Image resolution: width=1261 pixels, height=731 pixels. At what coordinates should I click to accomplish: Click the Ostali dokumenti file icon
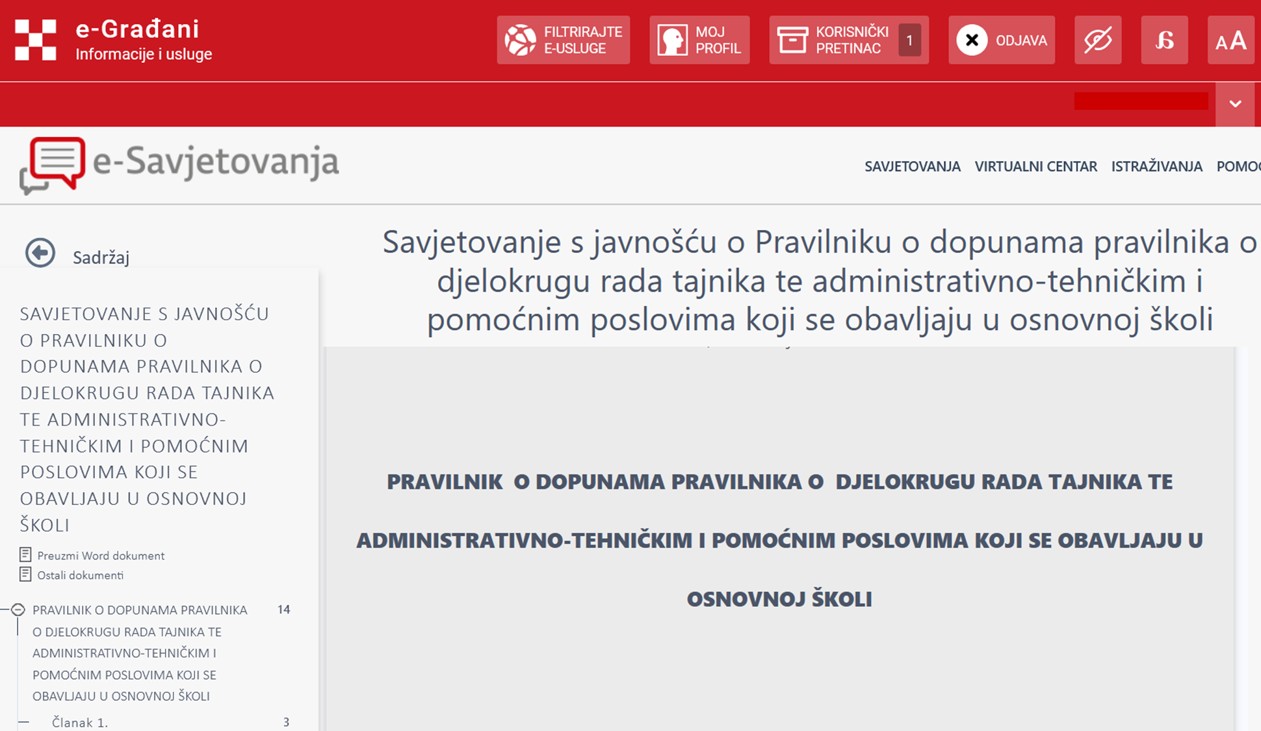point(26,574)
